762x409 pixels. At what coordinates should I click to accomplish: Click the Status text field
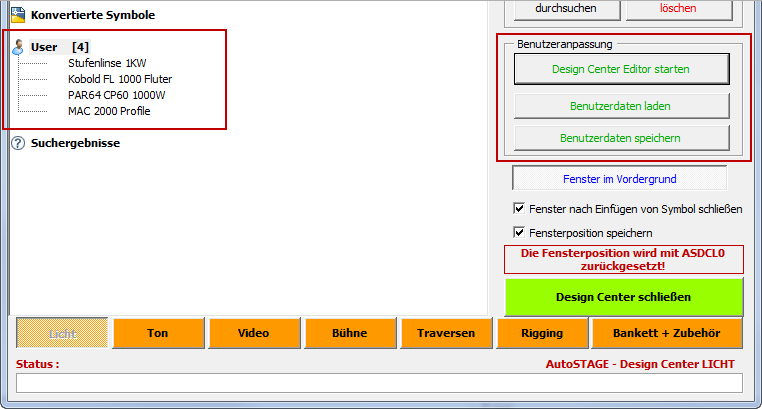(x=379, y=382)
